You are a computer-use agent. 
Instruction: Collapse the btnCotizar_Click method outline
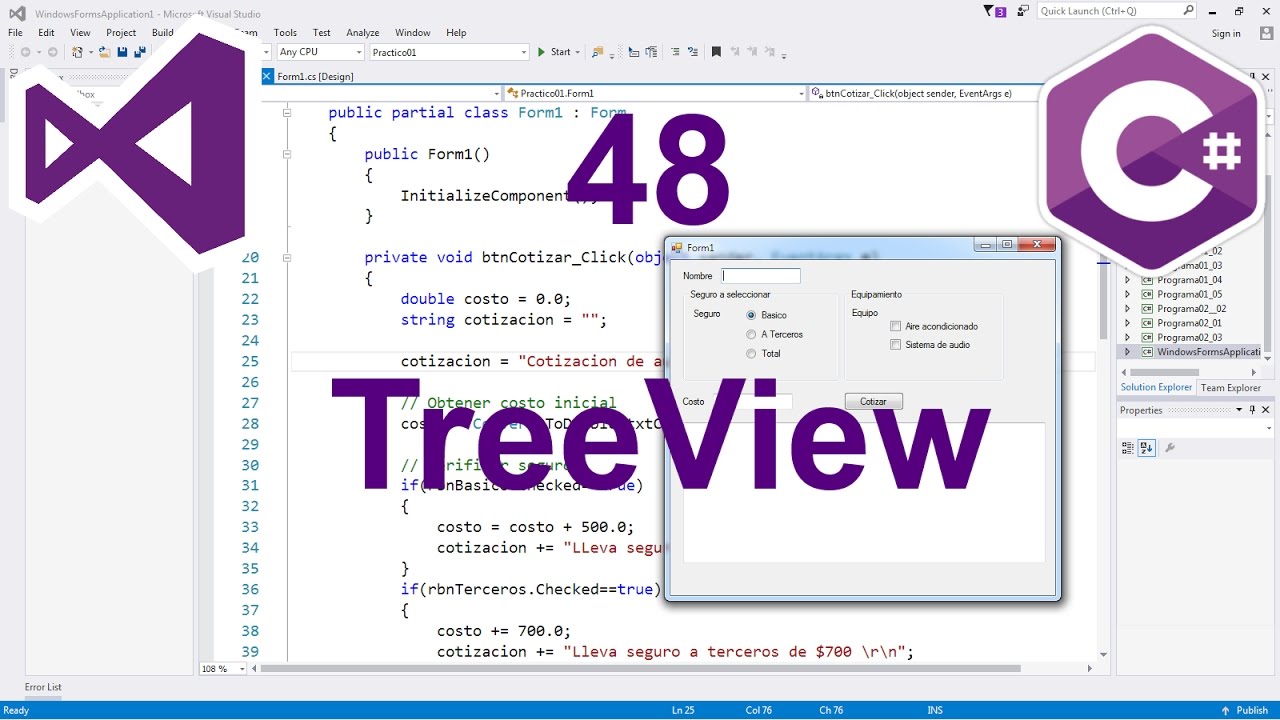tap(287, 257)
